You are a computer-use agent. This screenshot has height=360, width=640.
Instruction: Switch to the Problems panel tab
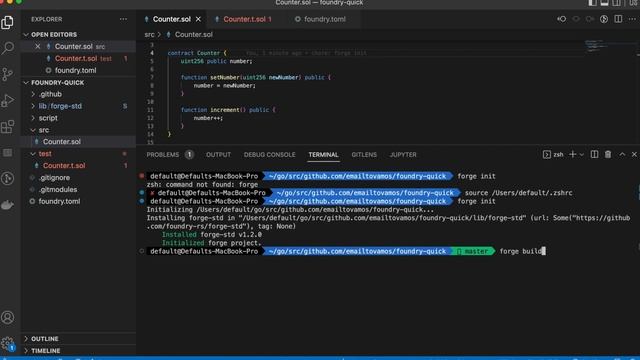tap(169, 155)
